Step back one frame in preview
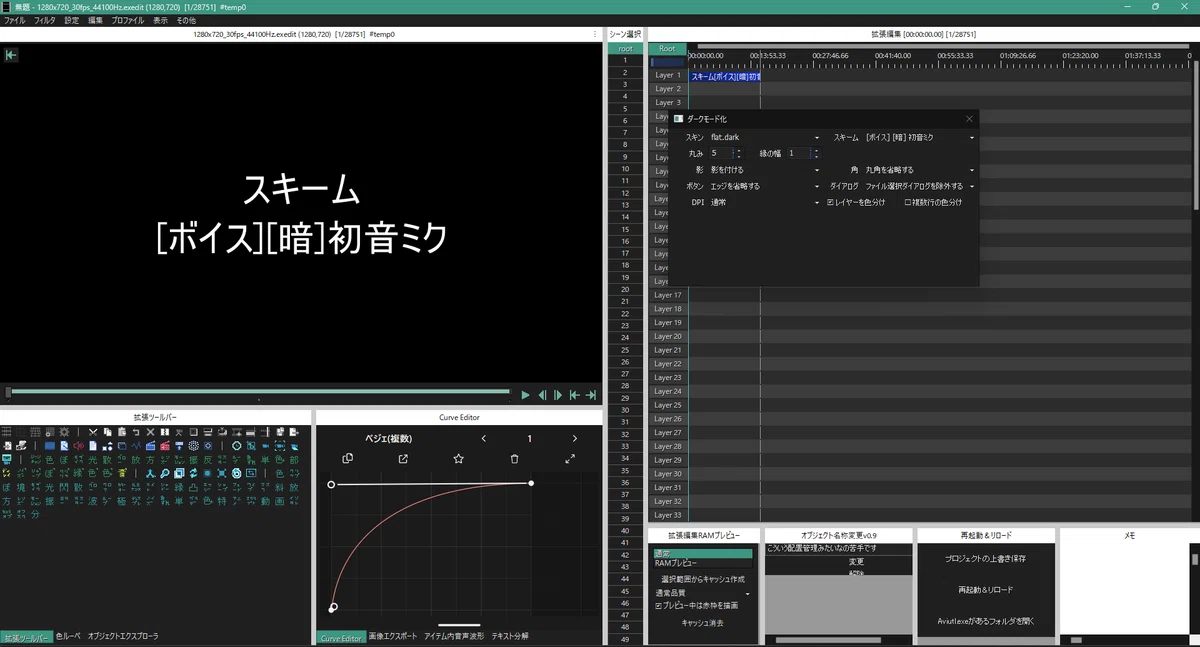 point(542,395)
